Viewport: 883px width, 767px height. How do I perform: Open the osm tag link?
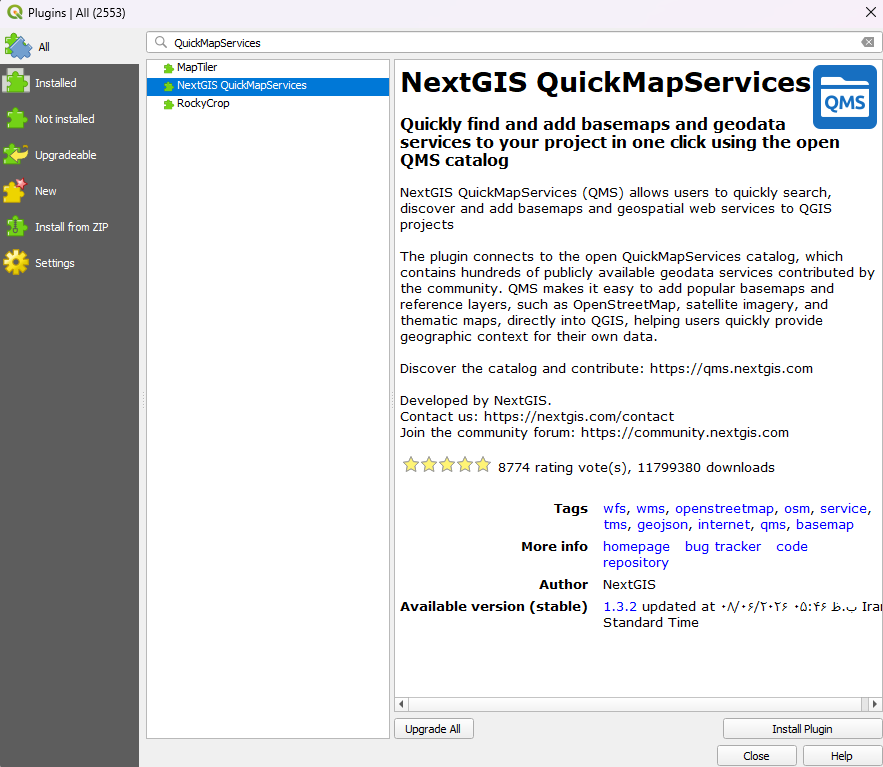pyautogui.click(x=797, y=509)
